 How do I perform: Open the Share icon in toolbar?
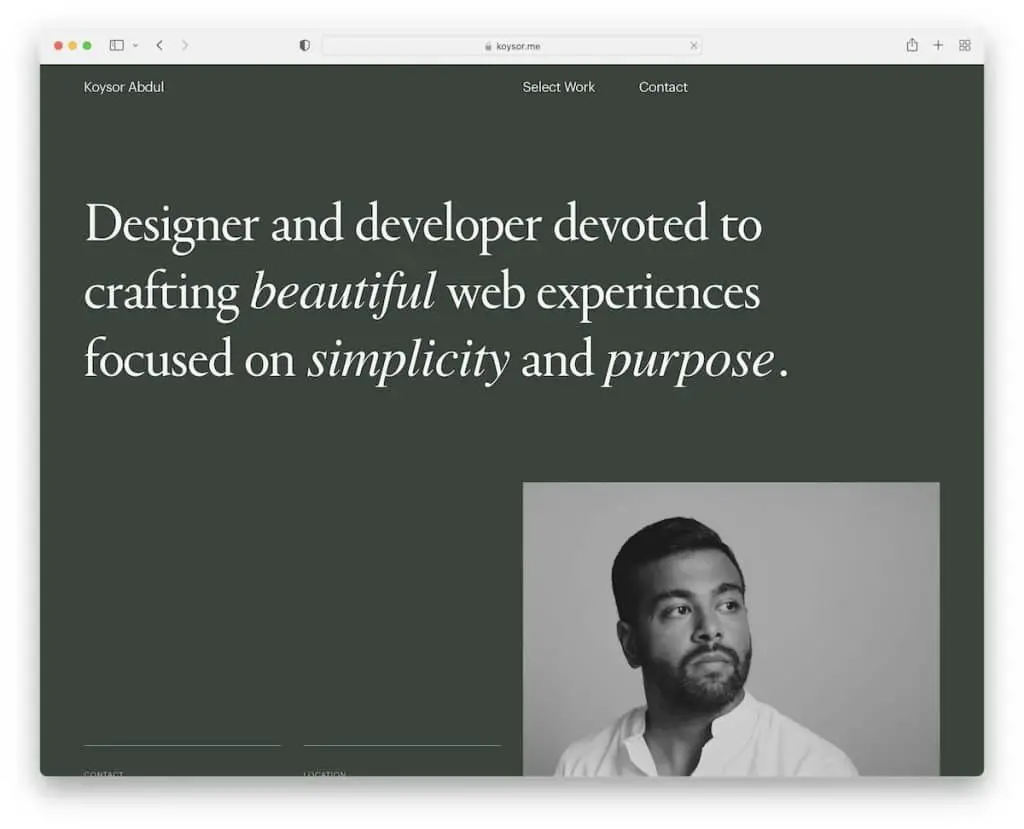911,45
